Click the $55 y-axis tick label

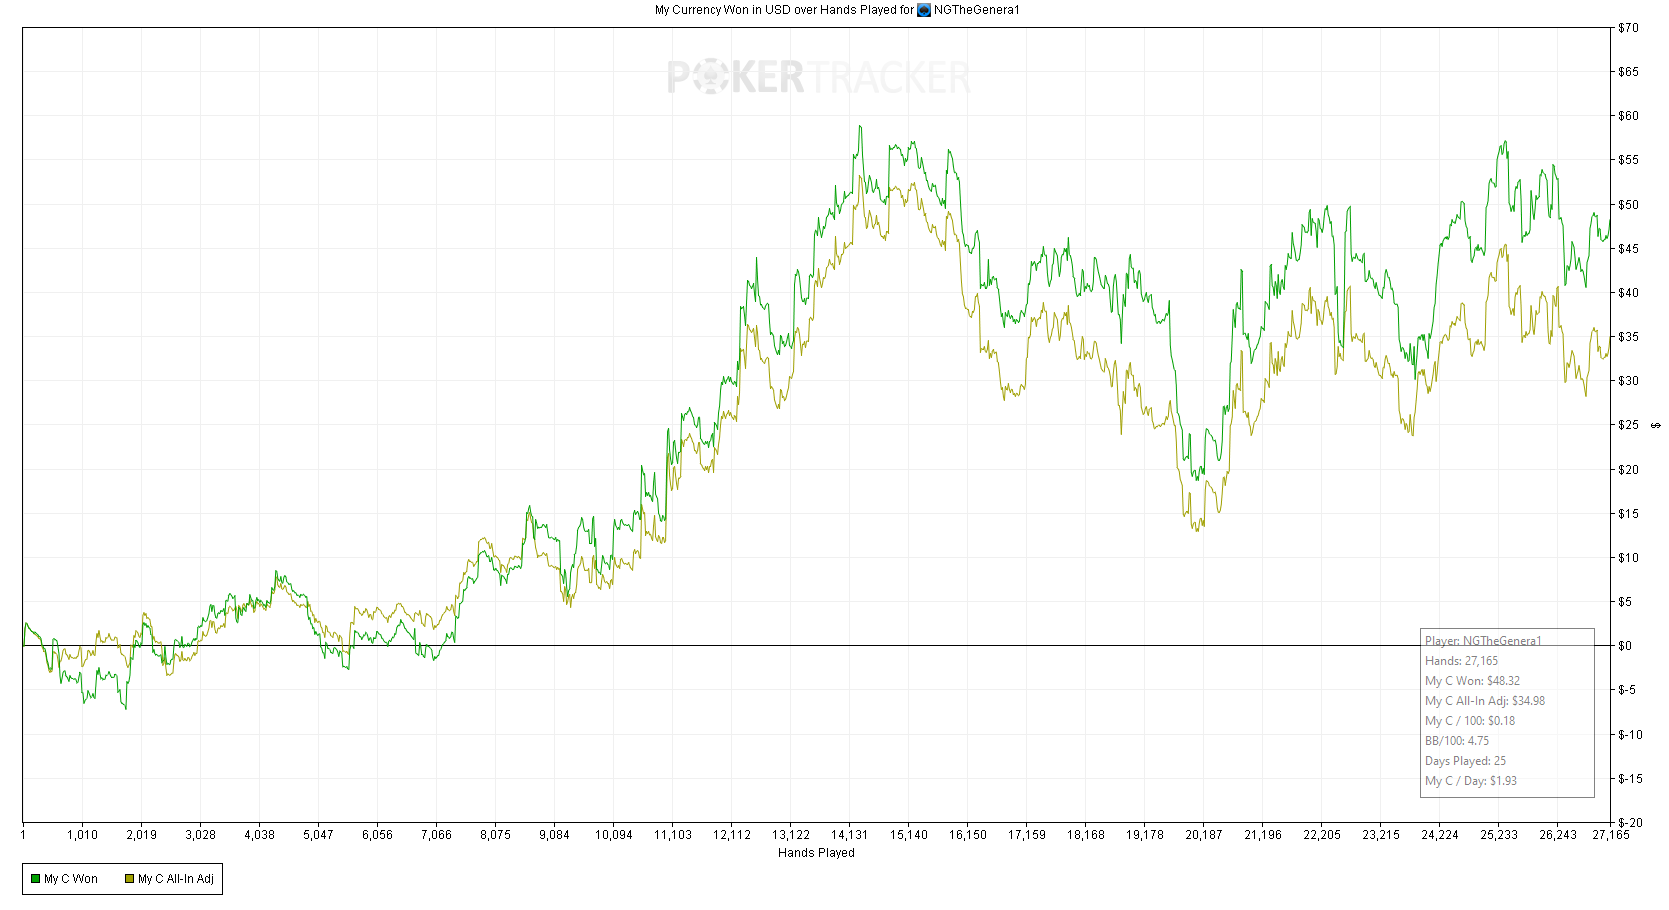click(x=1629, y=160)
